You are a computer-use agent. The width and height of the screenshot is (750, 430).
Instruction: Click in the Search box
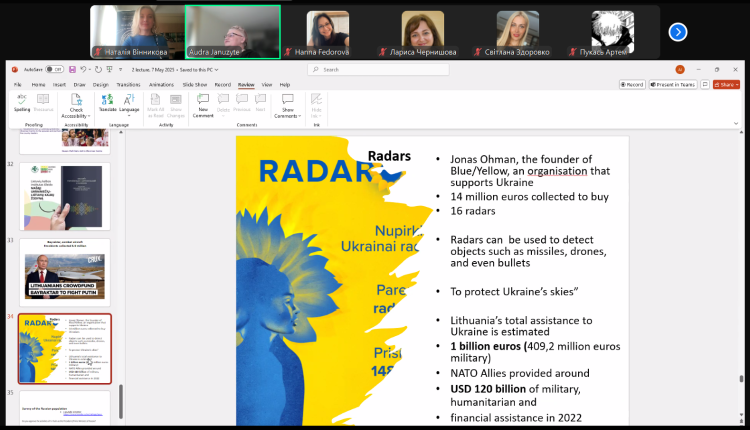(378, 70)
